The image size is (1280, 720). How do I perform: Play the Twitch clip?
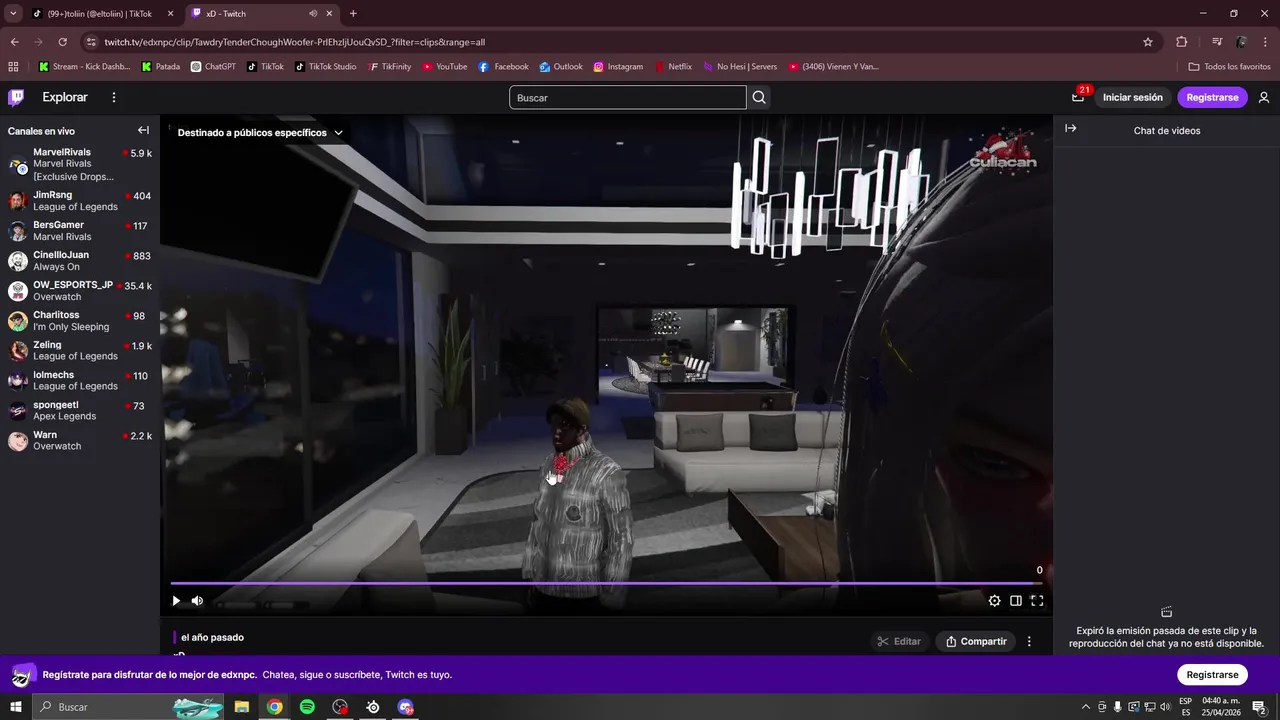(176, 601)
